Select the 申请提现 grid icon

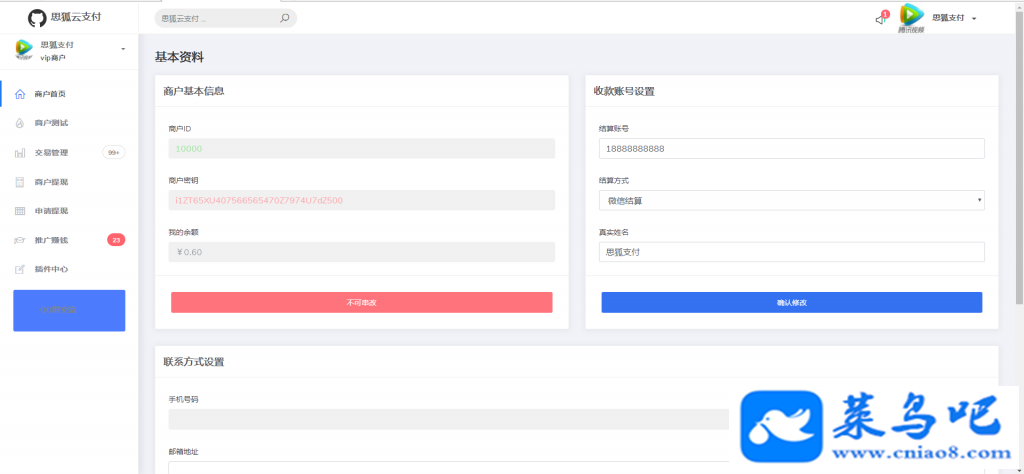[x=20, y=211]
